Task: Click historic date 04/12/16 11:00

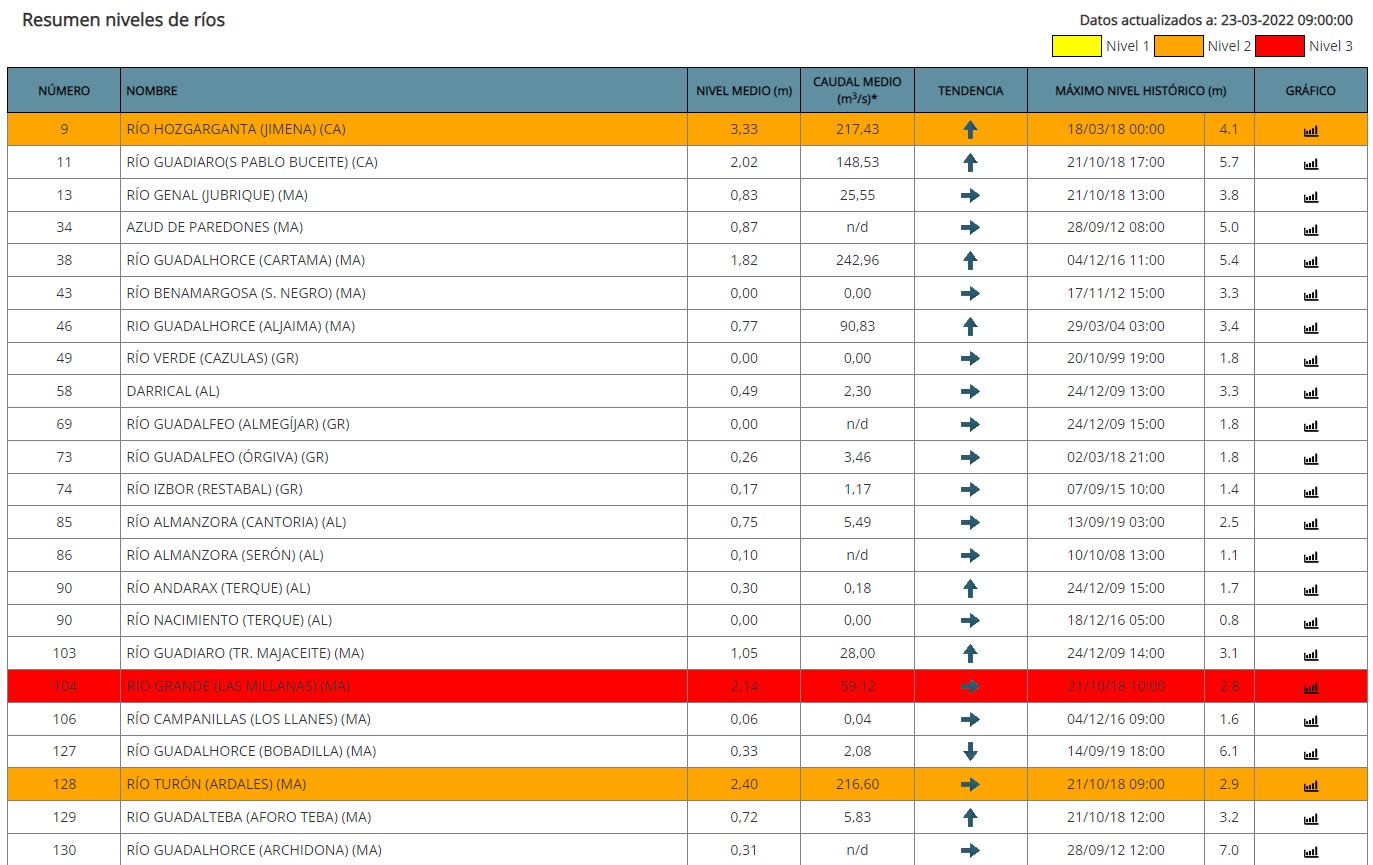Action: coord(1115,260)
